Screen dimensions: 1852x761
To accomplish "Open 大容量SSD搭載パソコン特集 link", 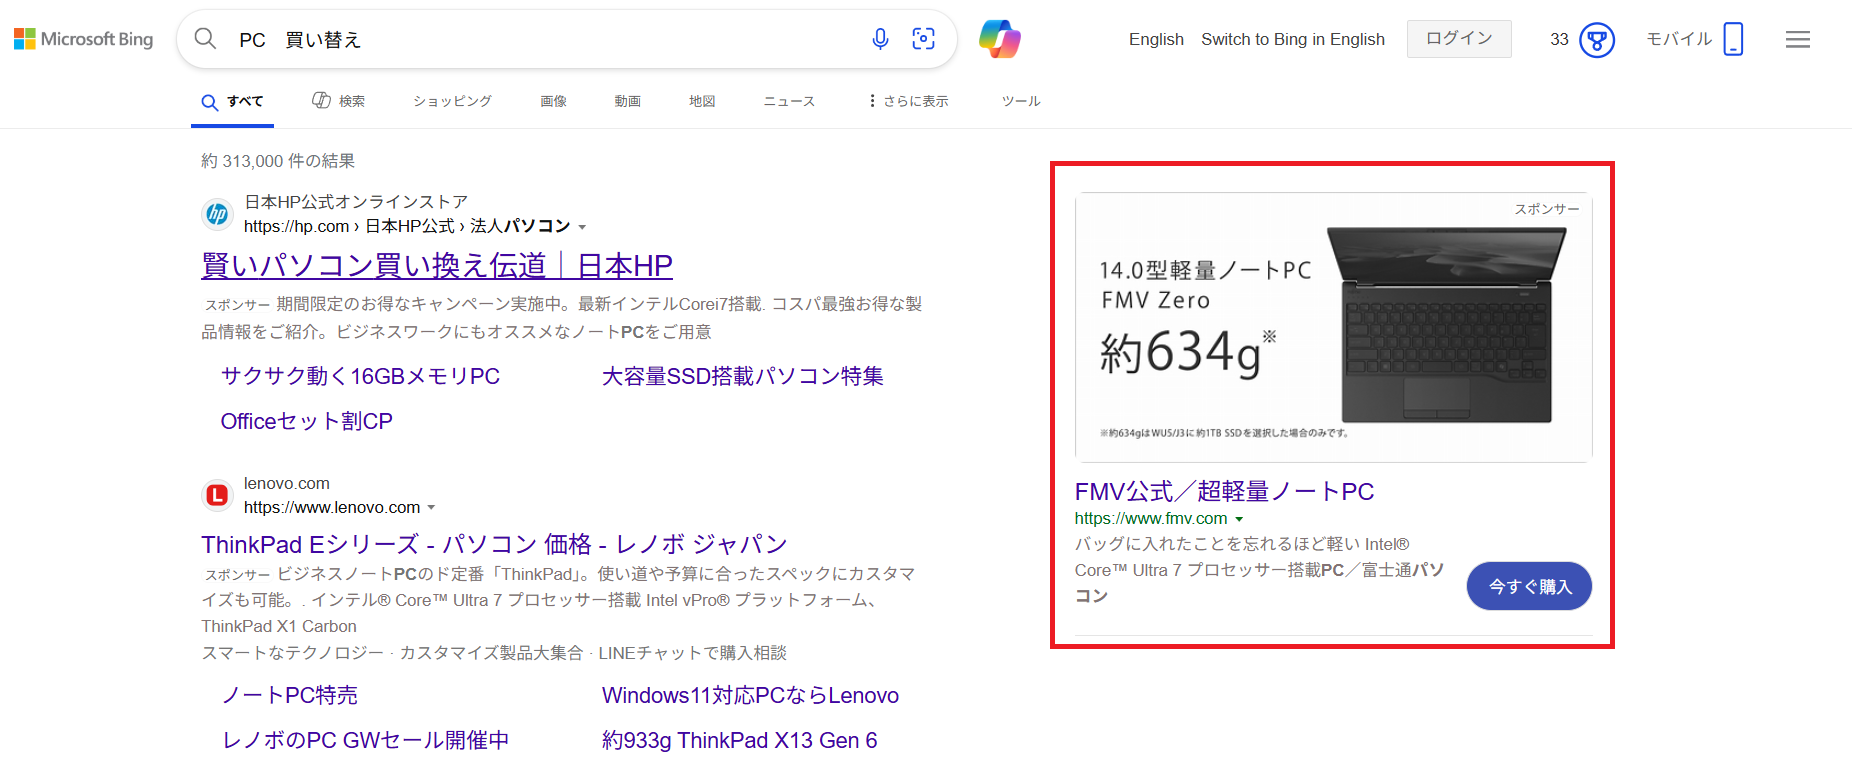I will 743,376.
